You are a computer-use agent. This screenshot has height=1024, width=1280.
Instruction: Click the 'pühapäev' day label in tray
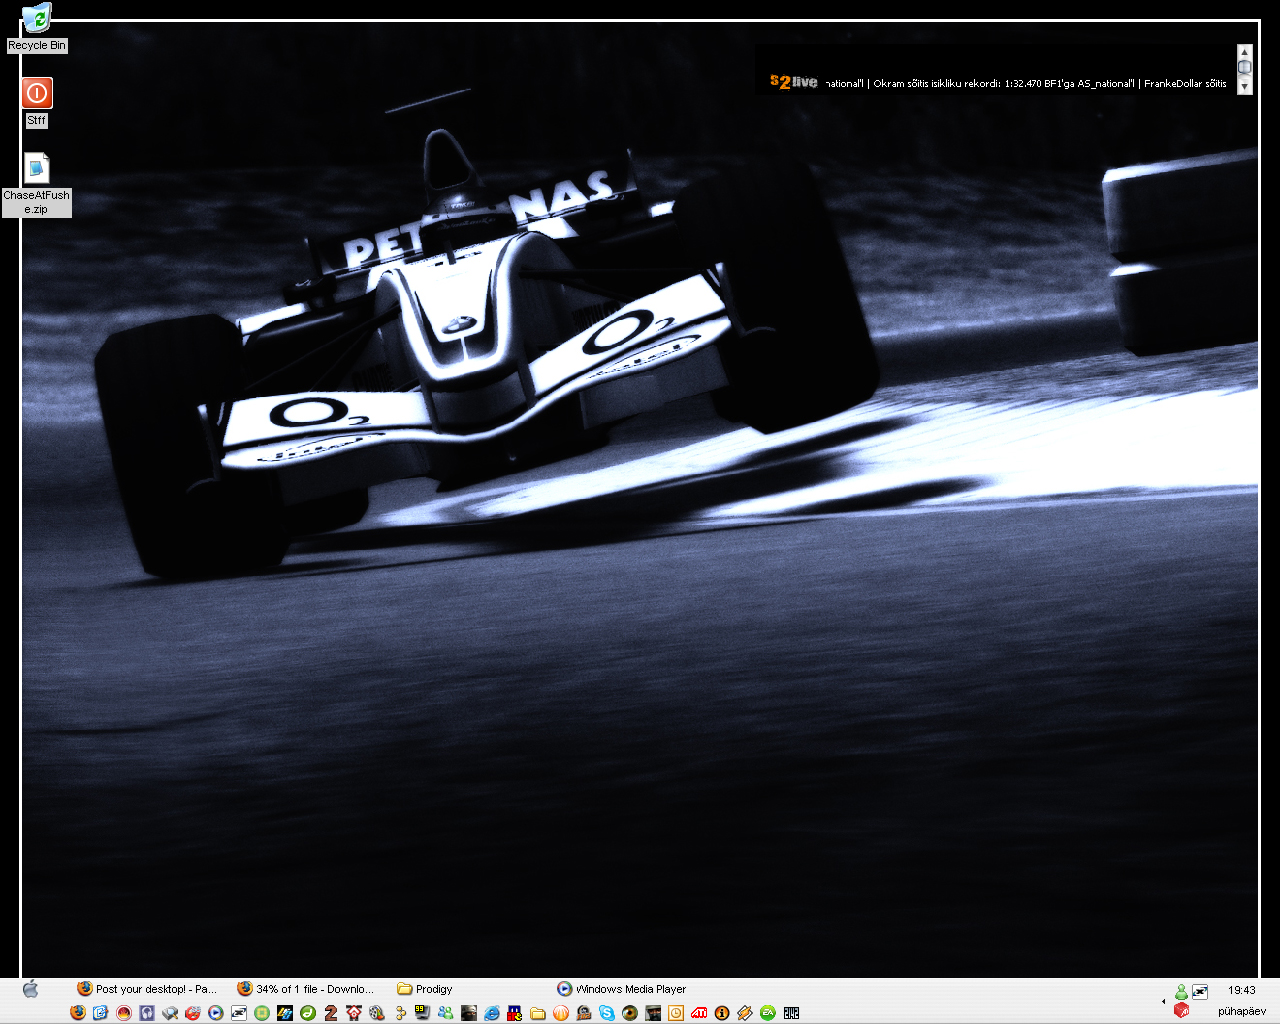[x=1242, y=1011]
